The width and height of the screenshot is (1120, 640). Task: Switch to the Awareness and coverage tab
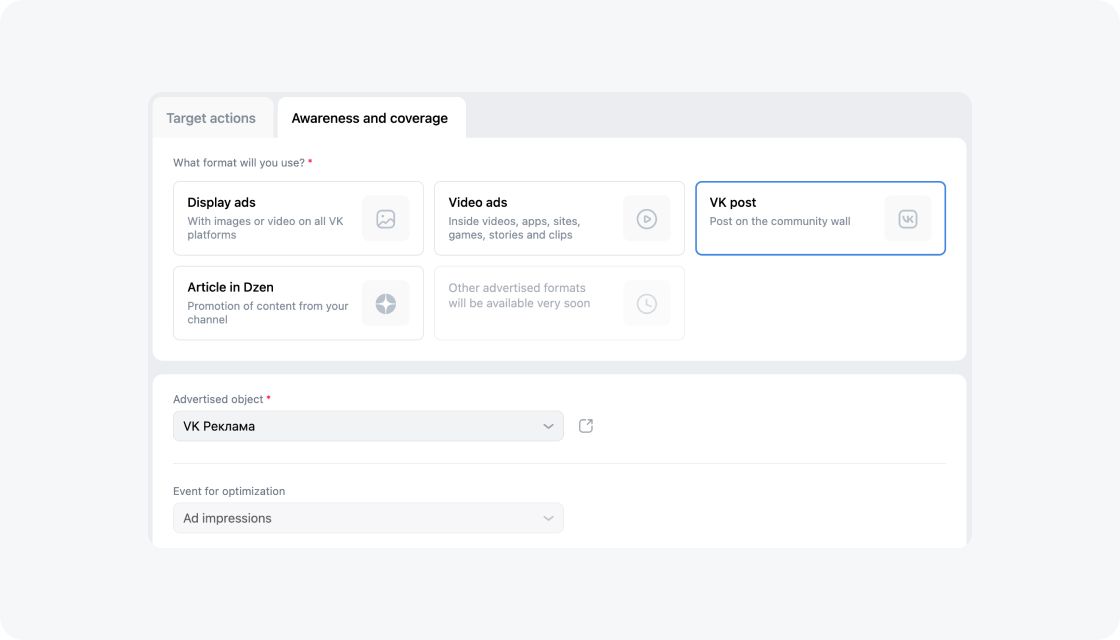tap(370, 117)
